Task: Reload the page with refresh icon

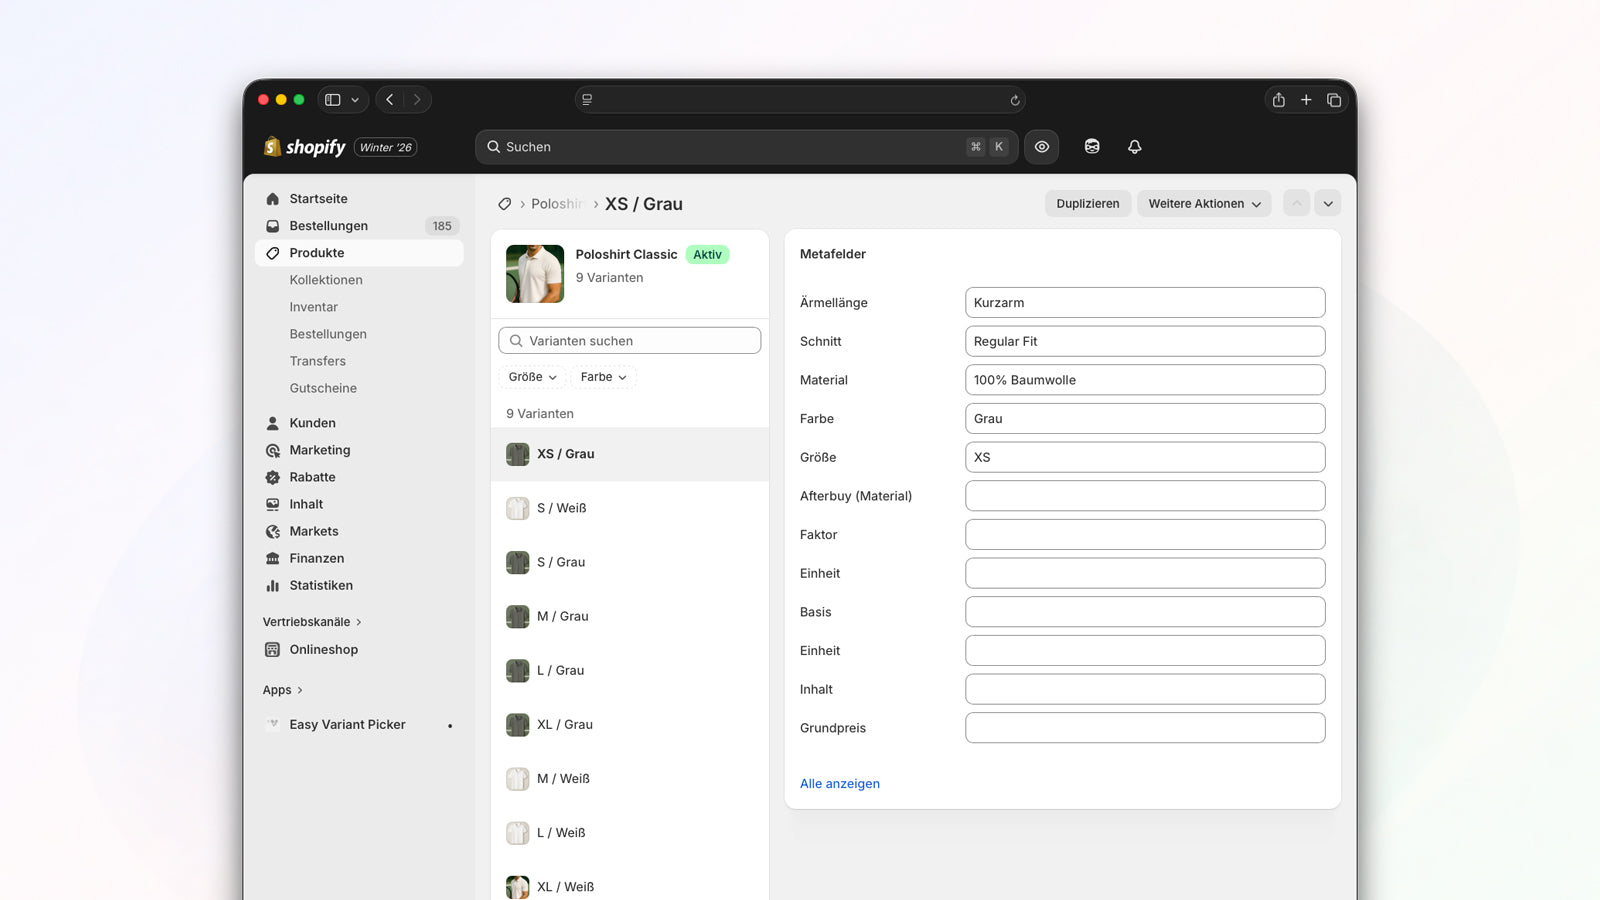Action: tap(1014, 100)
